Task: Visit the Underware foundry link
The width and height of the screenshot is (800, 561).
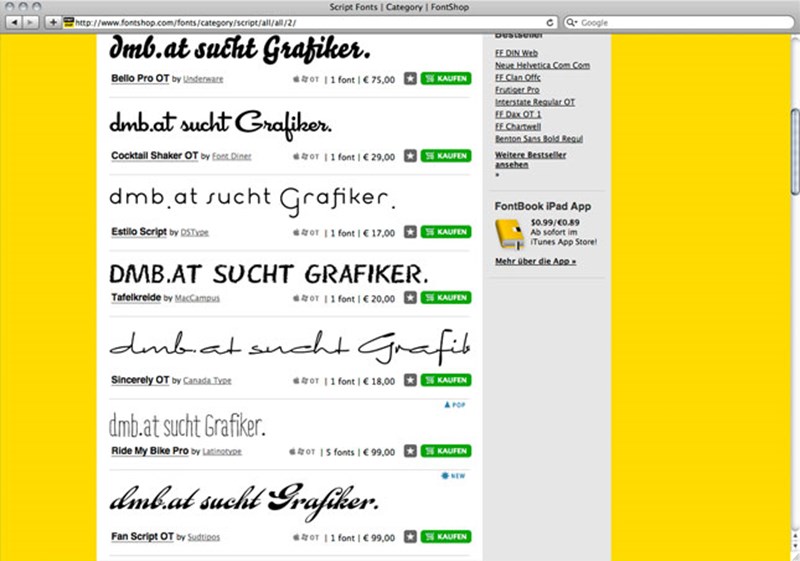Action: [x=203, y=79]
